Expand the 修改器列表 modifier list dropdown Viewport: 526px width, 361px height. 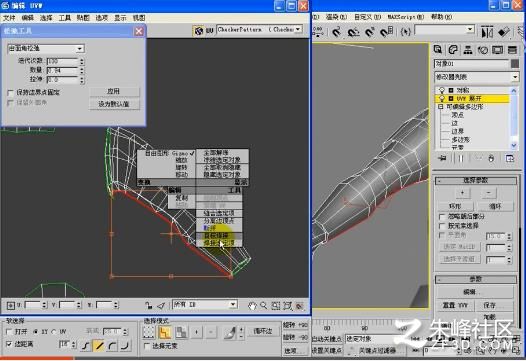(476, 77)
